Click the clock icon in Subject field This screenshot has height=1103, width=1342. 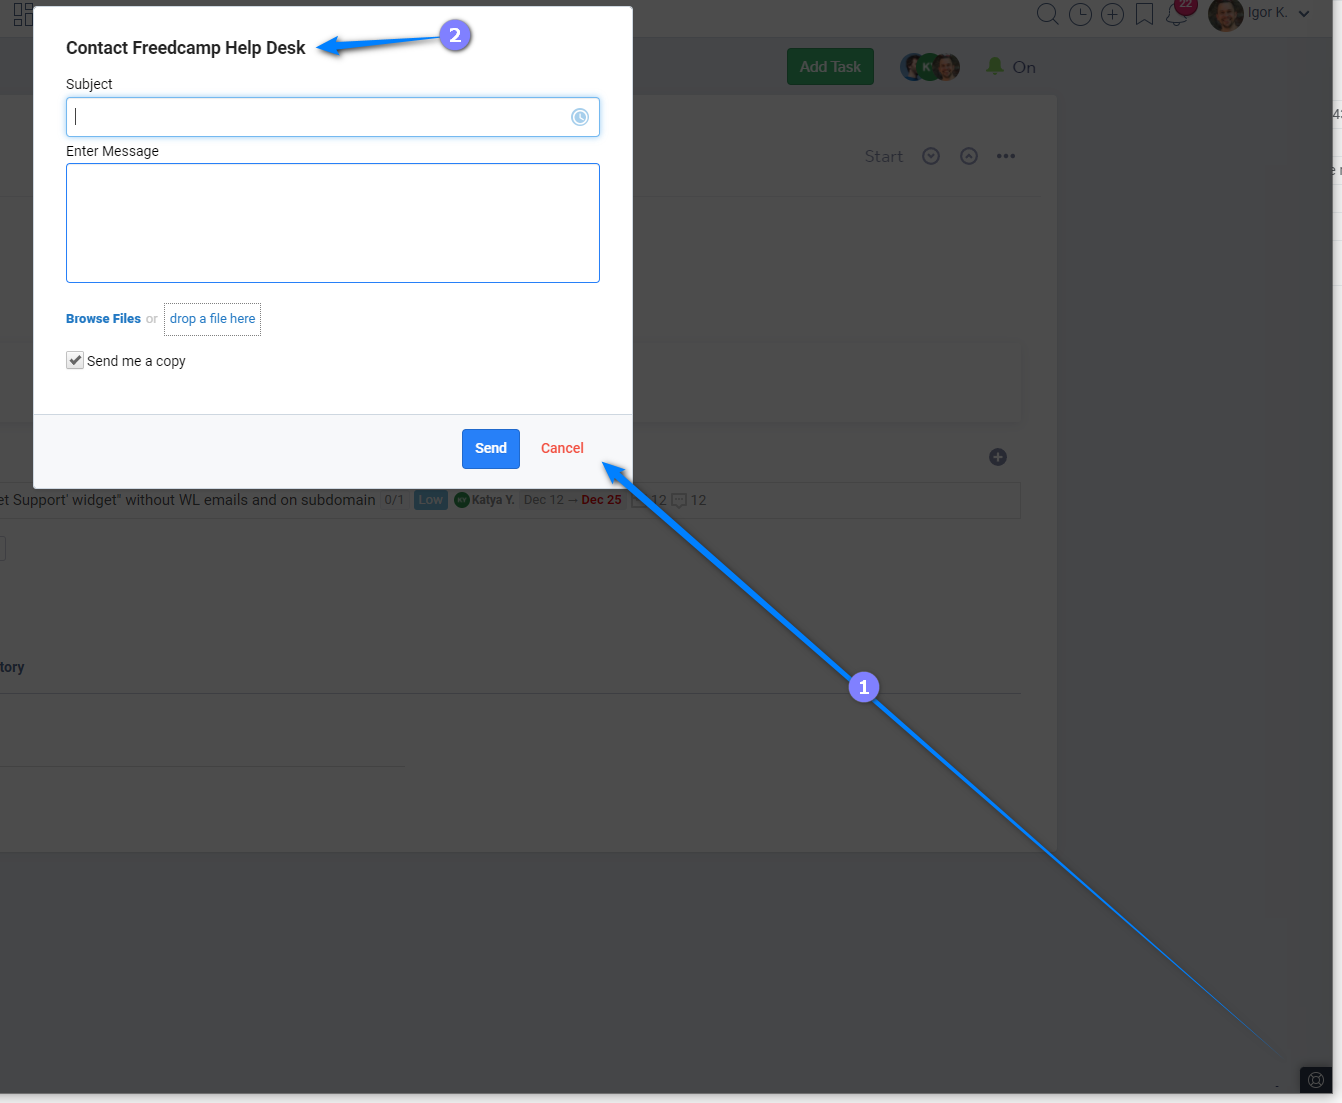coord(580,117)
